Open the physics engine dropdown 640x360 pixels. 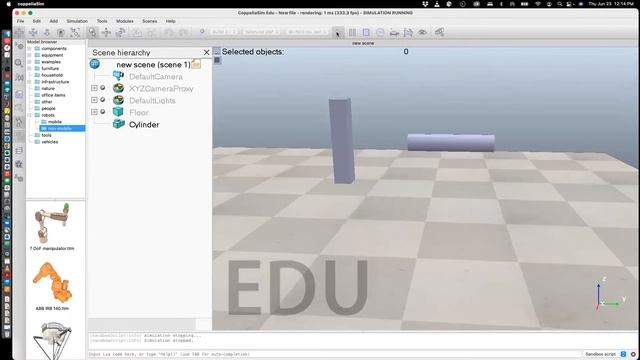[x=223, y=32]
